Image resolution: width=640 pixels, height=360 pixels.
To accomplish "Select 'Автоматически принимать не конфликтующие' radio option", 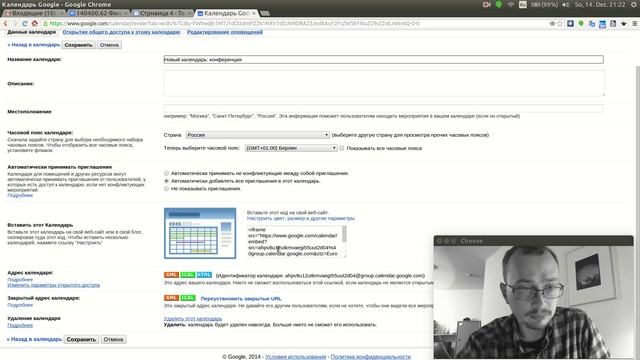I will coord(167,173).
